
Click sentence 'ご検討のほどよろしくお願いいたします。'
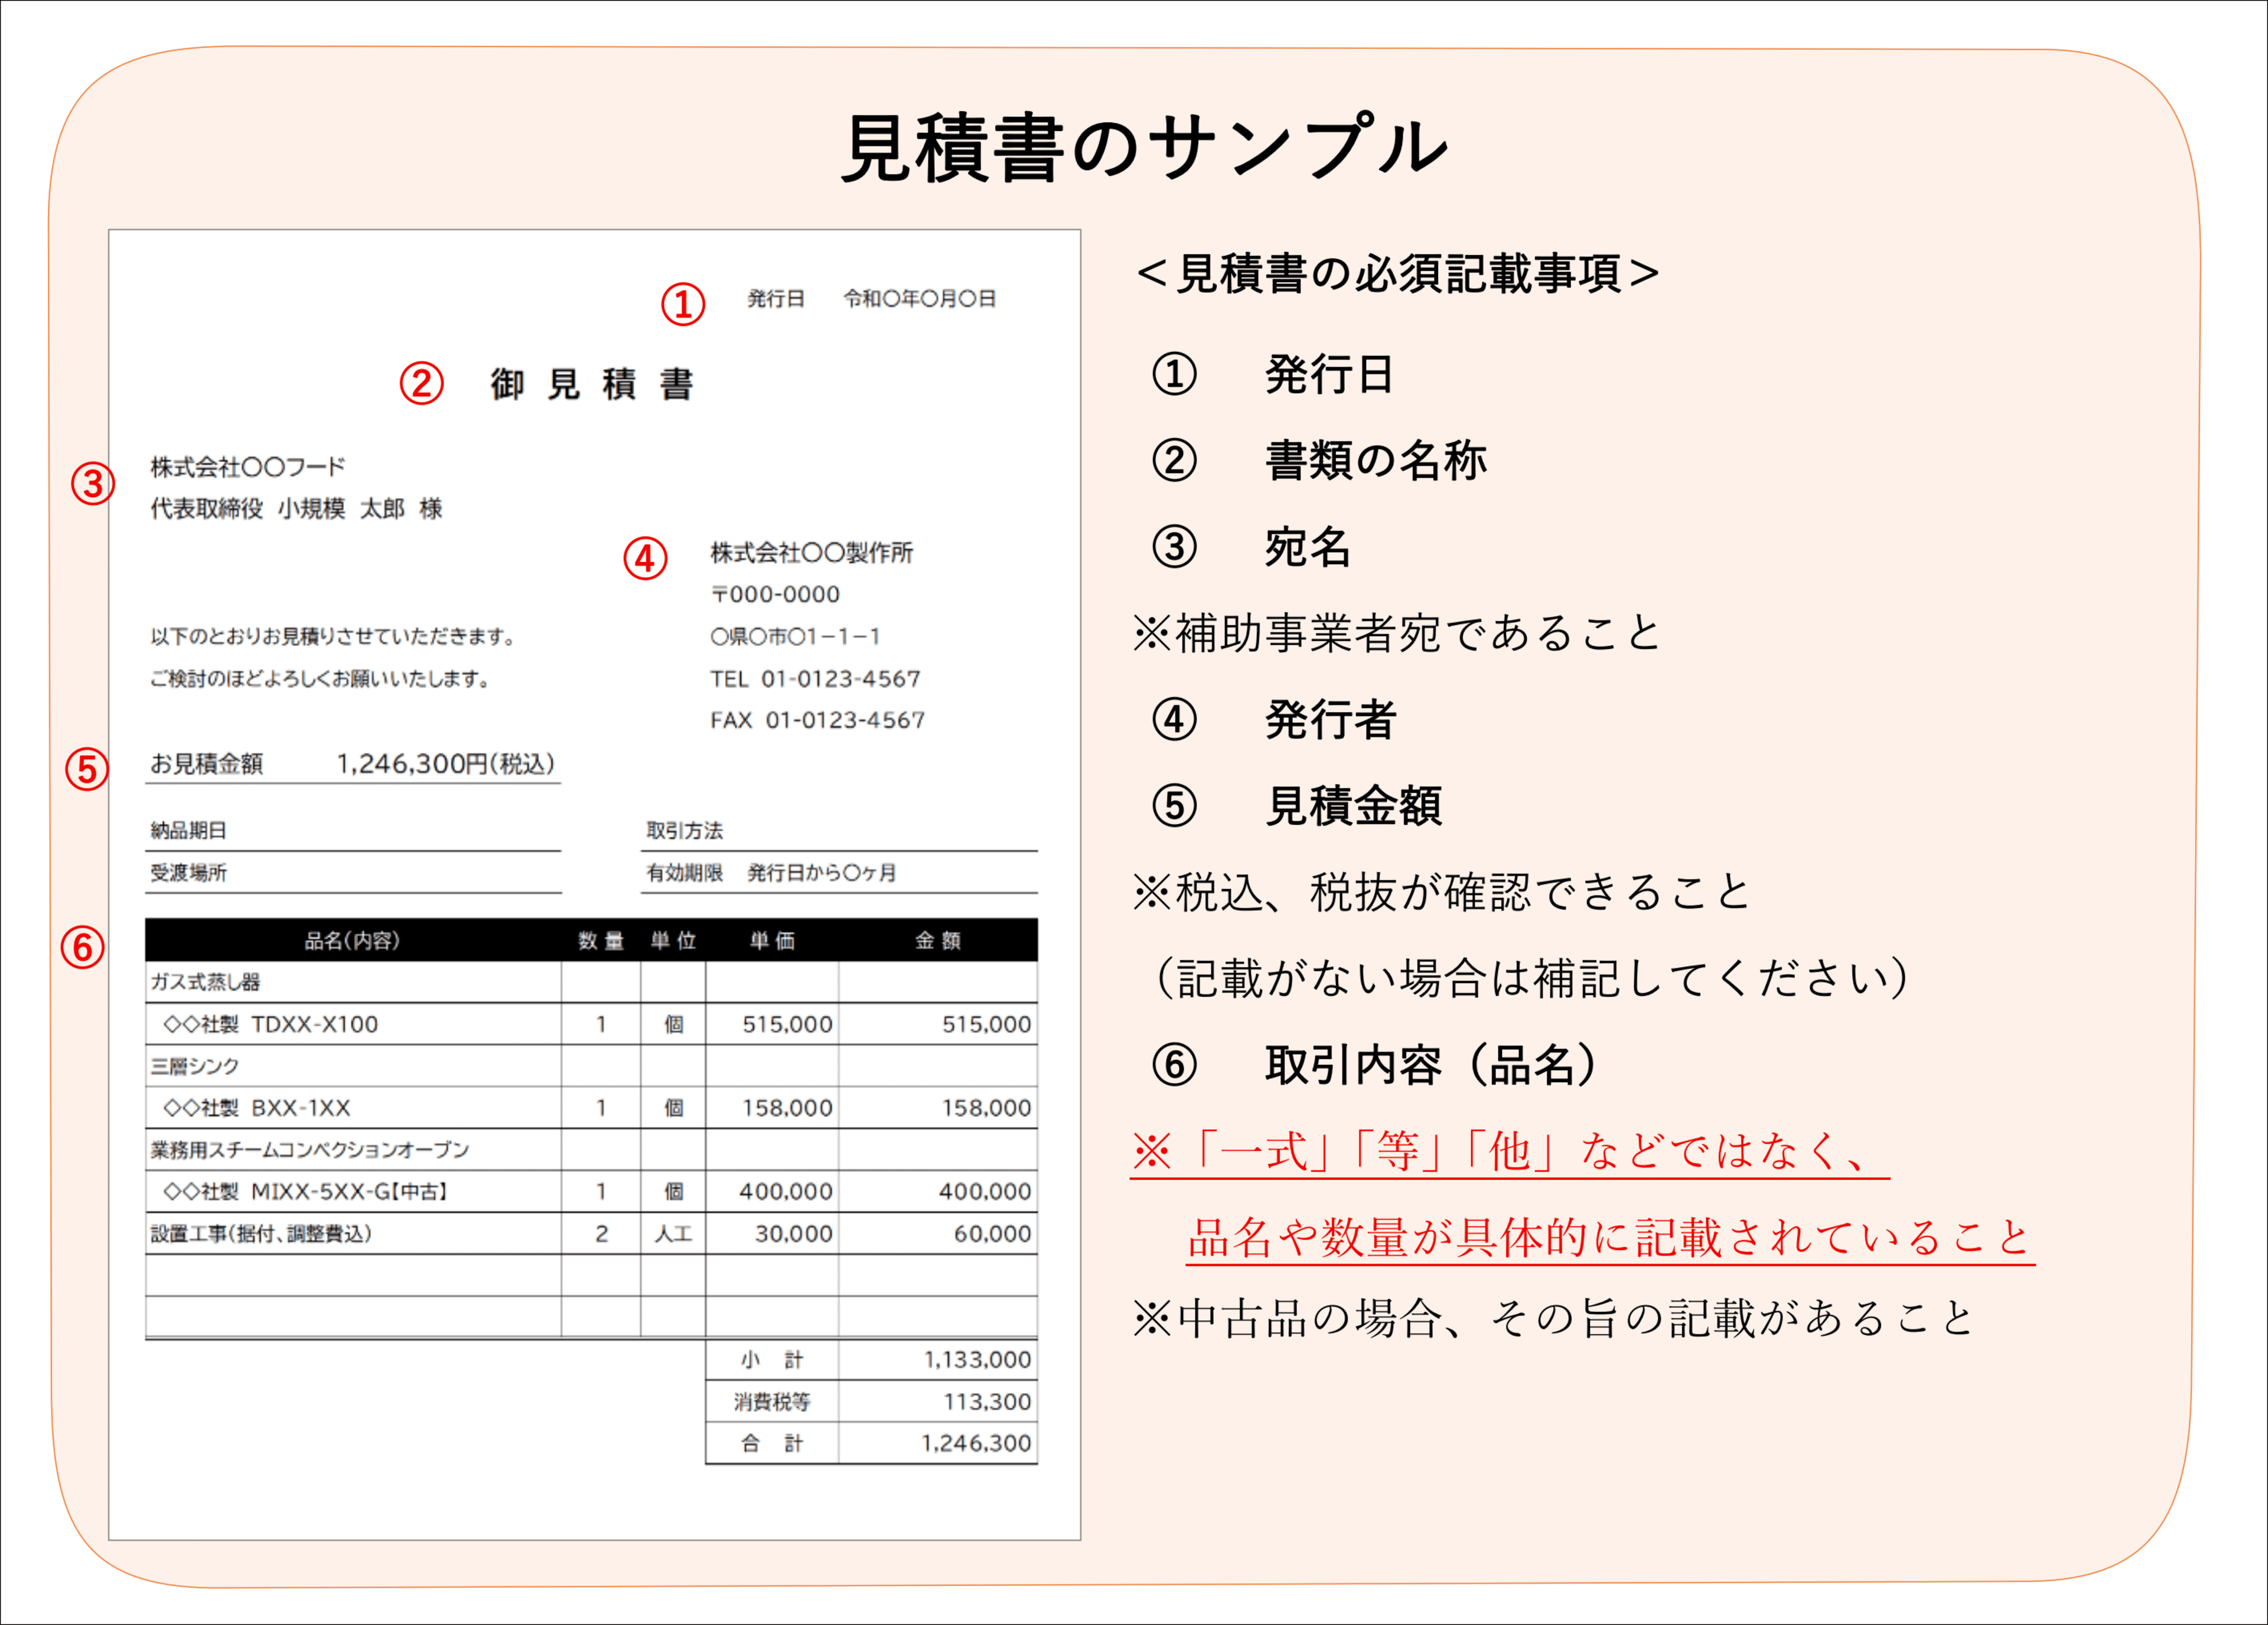tap(320, 678)
